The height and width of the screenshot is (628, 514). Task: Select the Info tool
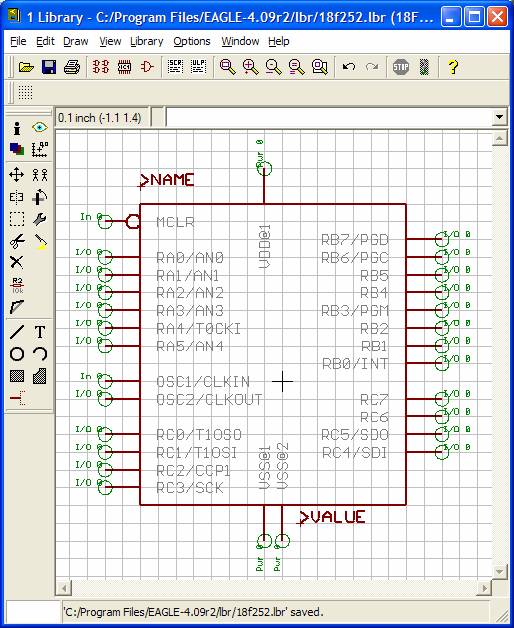click(x=17, y=129)
